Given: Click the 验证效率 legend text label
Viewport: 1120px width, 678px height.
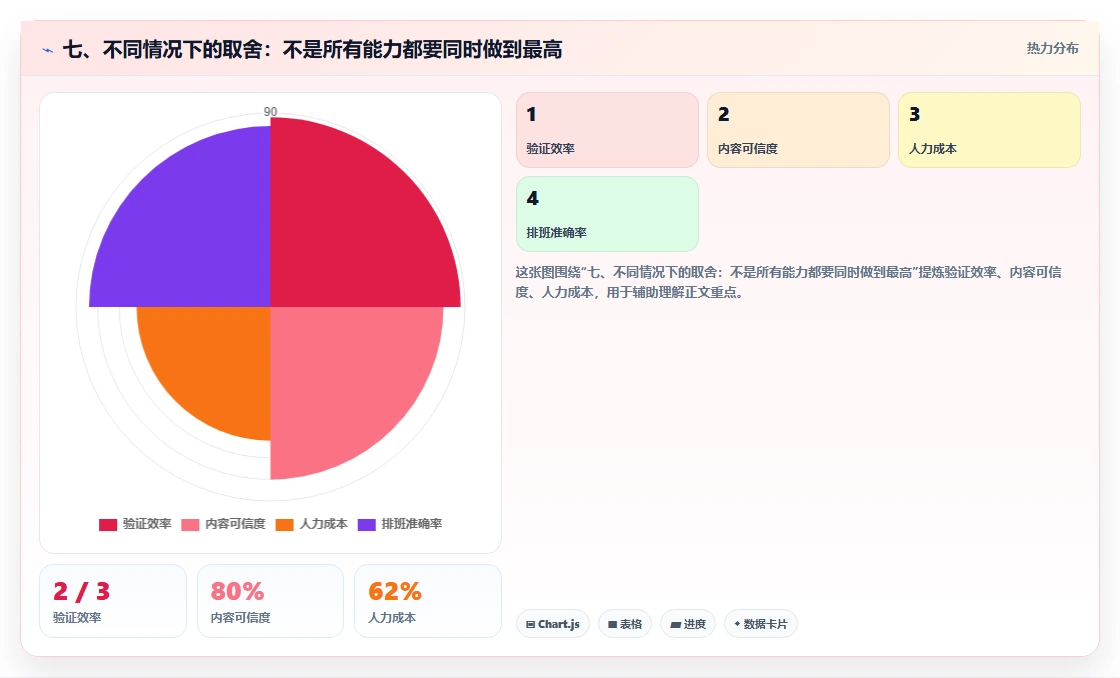Looking at the screenshot, I should 147,524.
